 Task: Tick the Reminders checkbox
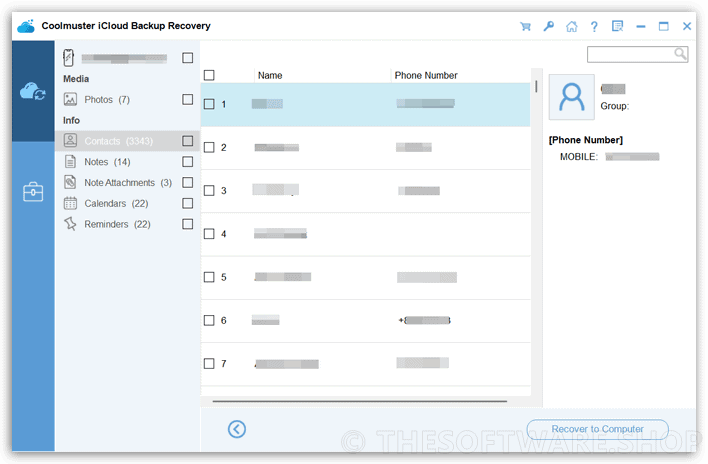click(x=187, y=224)
